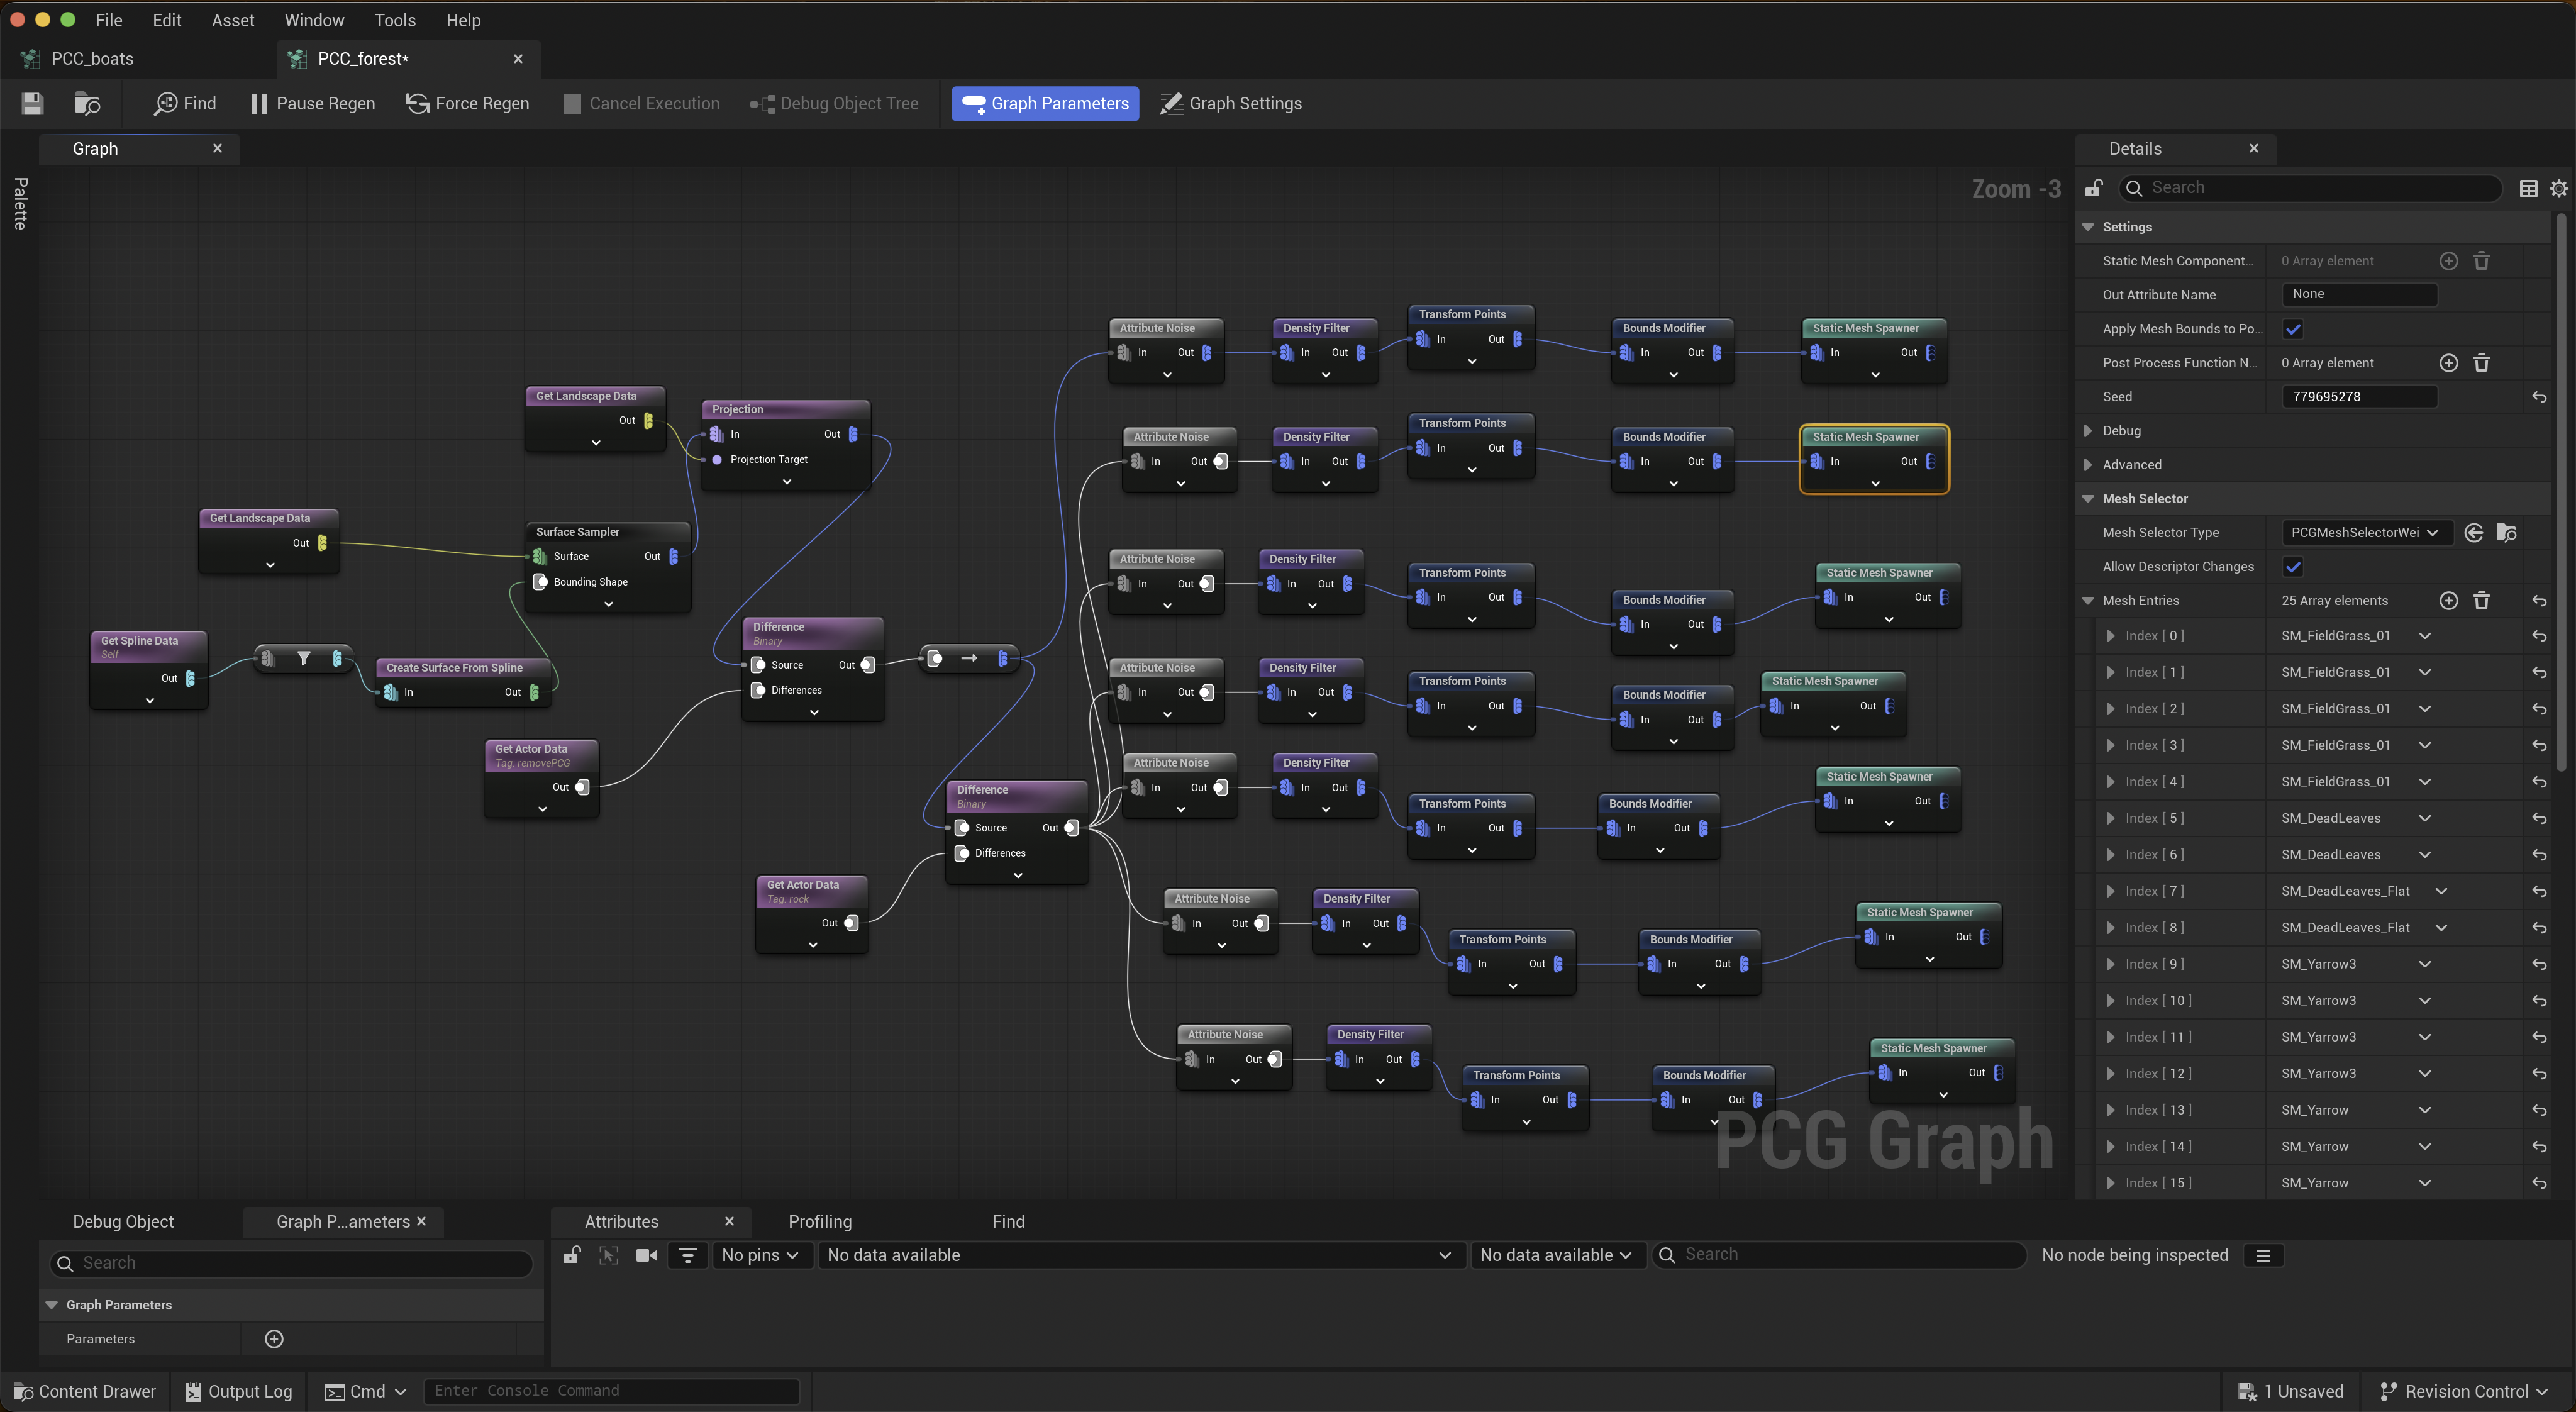Disable Allow Descriptor Changes checkbox
This screenshot has height=1412, width=2576.
click(2293, 567)
